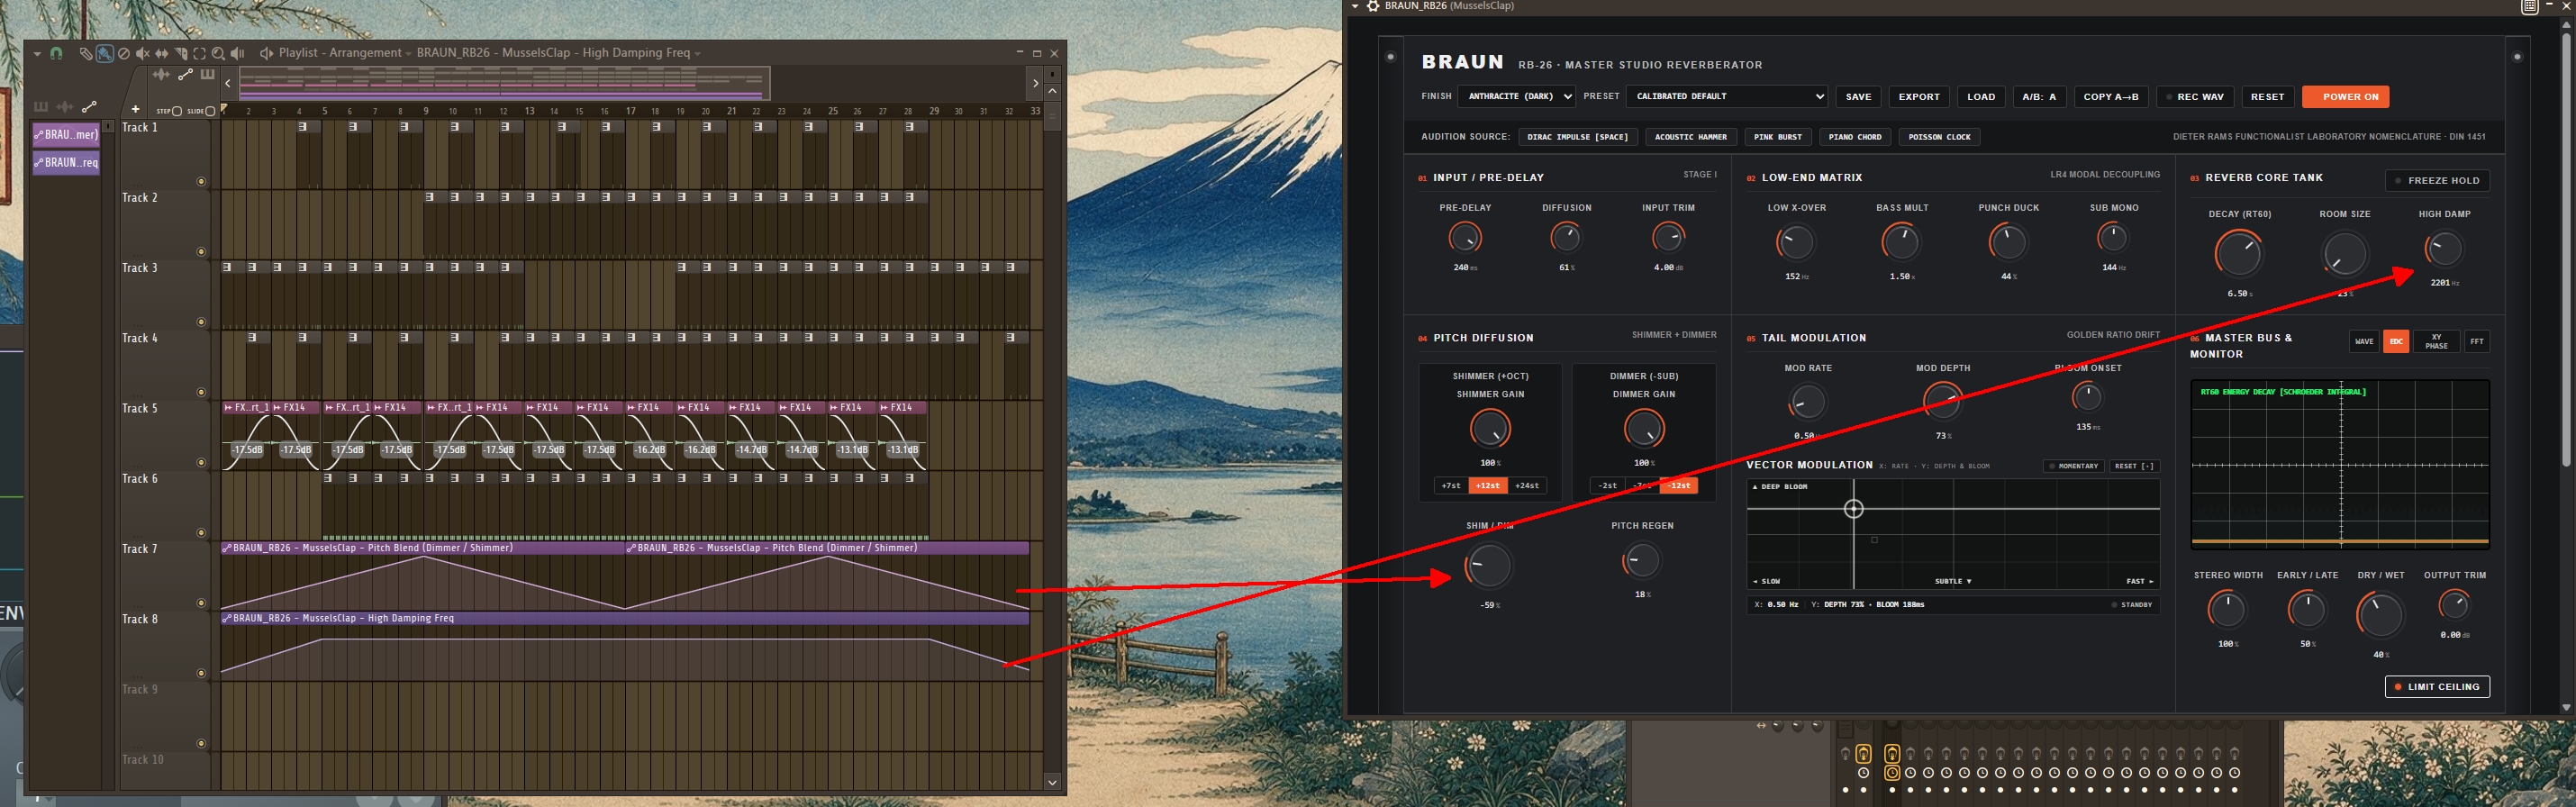2576x807 pixels.
Task: Select the mute tool speaker icon
Action: [143, 54]
